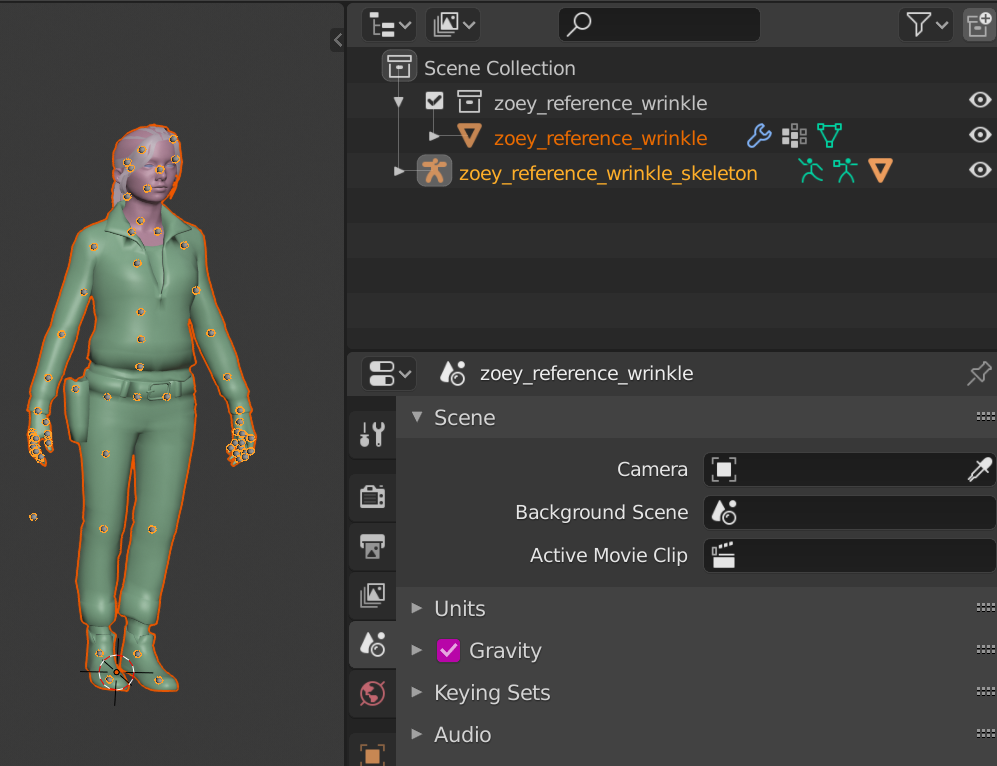Uncheck the zoey_reference_wrinkle collection checkbox
The width and height of the screenshot is (997, 766).
click(x=434, y=101)
